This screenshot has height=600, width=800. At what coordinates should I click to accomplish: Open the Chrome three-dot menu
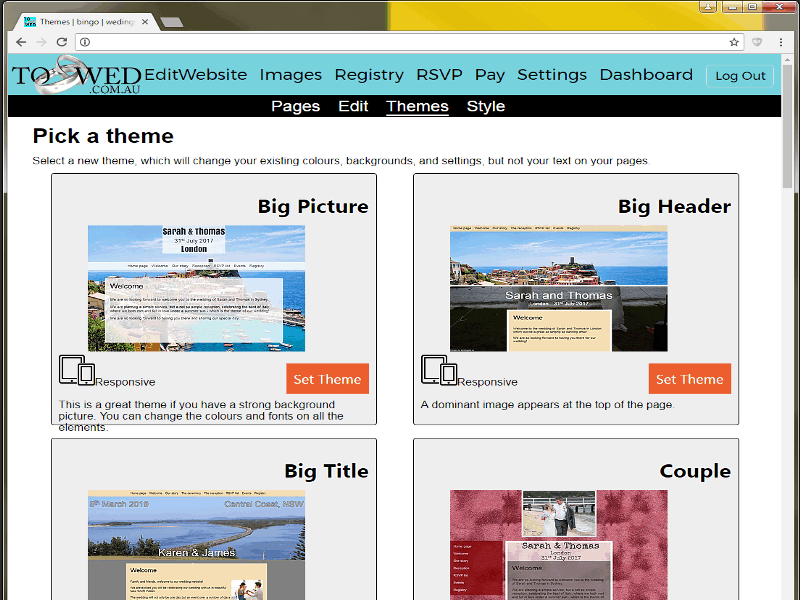click(781, 42)
